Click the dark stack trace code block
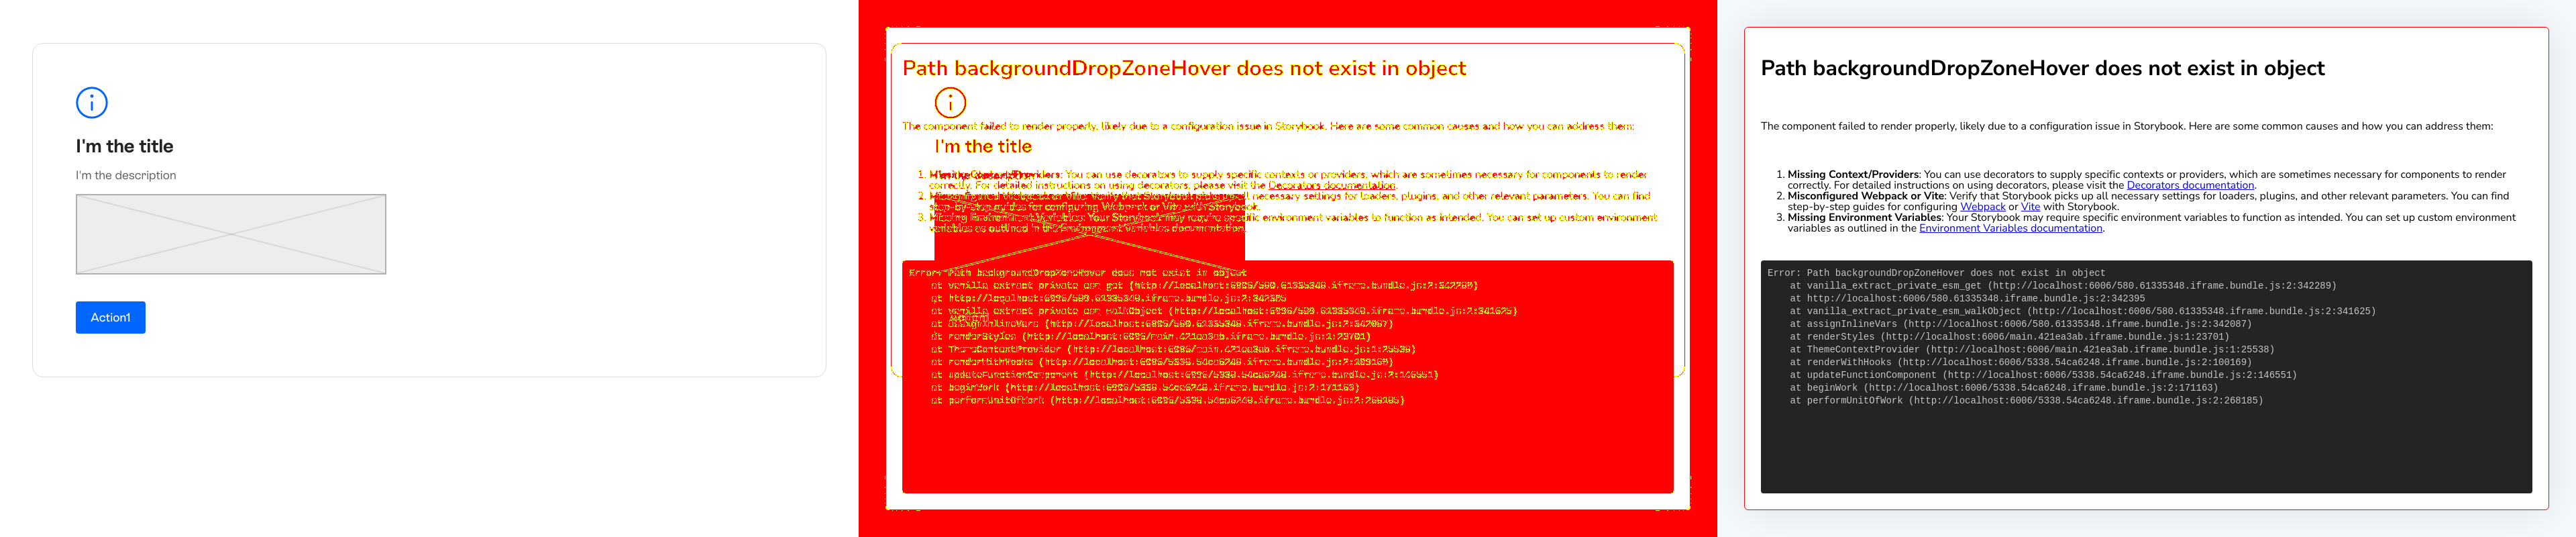 click(x=2146, y=377)
